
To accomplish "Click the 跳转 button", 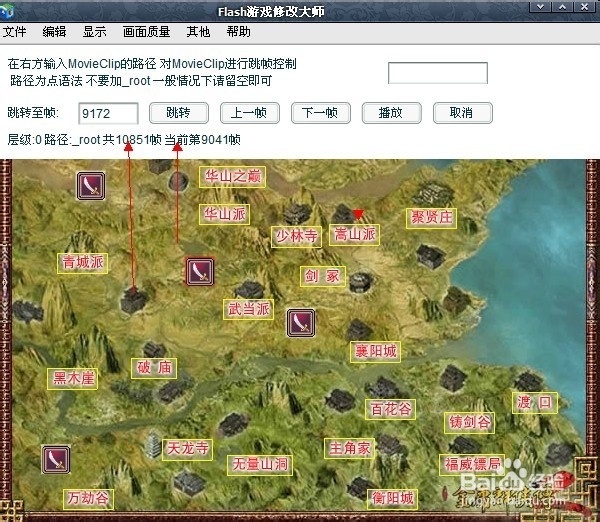I will [179, 113].
